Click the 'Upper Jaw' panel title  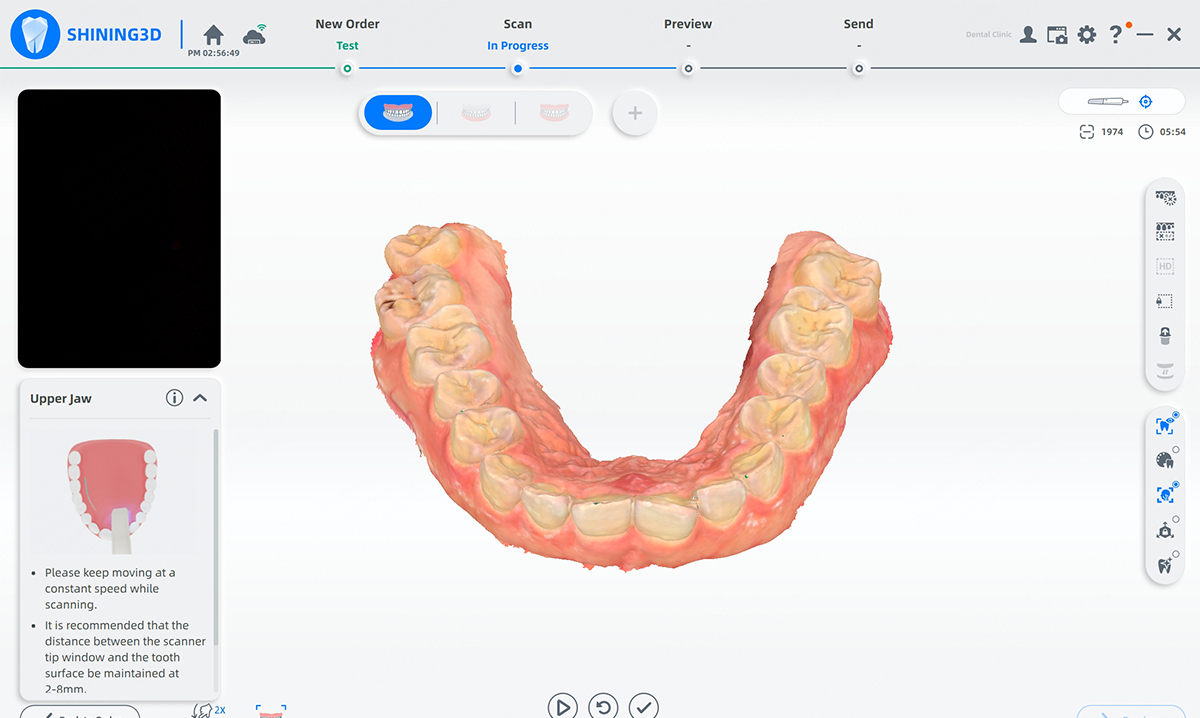pos(61,399)
